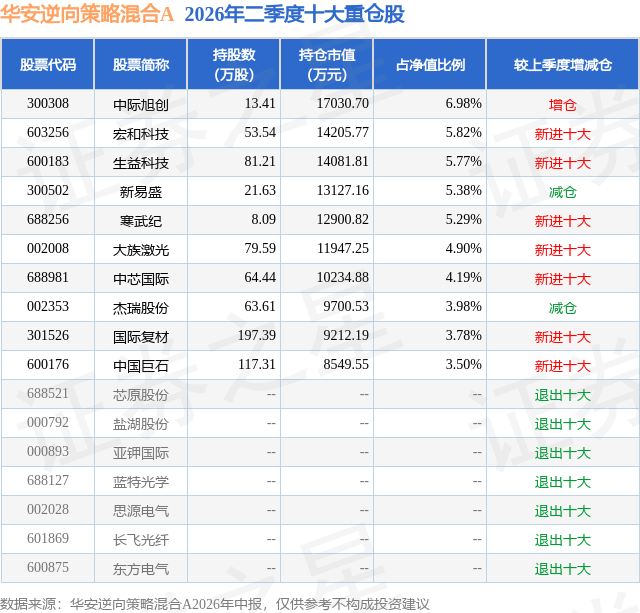This screenshot has height=613, width=640.
Task: Click the 宏和科技 stock name
Action: coord(141,134)
